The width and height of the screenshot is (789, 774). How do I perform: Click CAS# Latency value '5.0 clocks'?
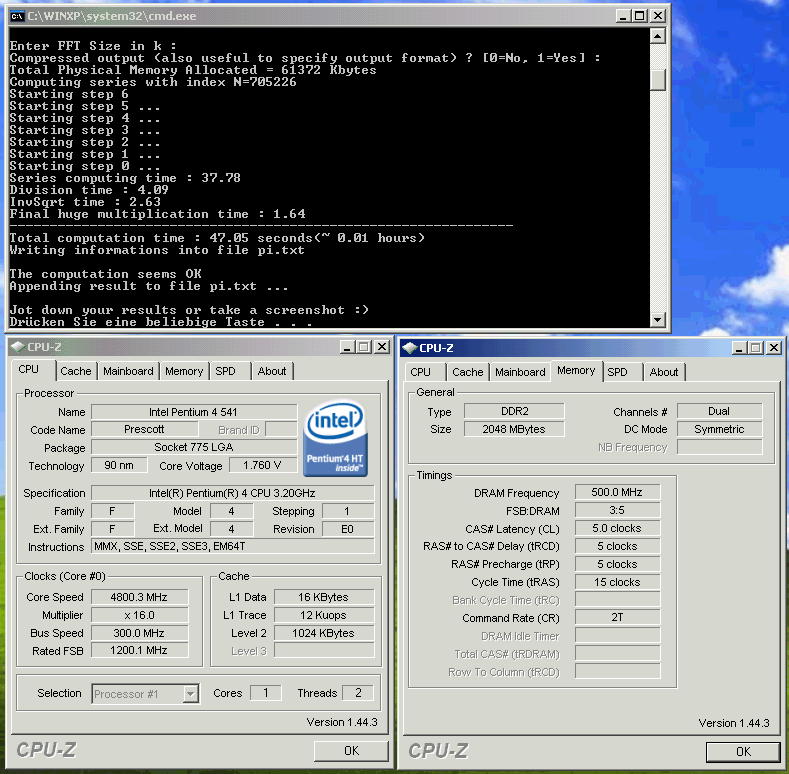click(617, 528)
